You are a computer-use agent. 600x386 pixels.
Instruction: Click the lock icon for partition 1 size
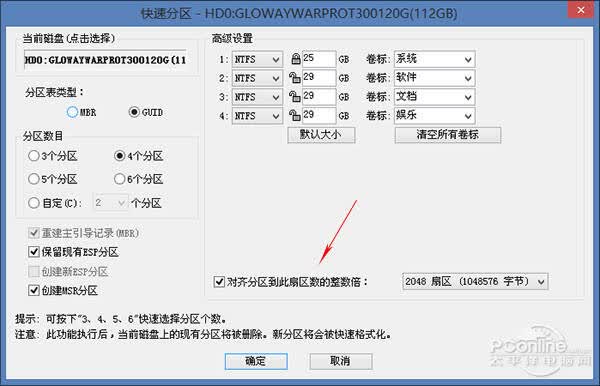295,59
